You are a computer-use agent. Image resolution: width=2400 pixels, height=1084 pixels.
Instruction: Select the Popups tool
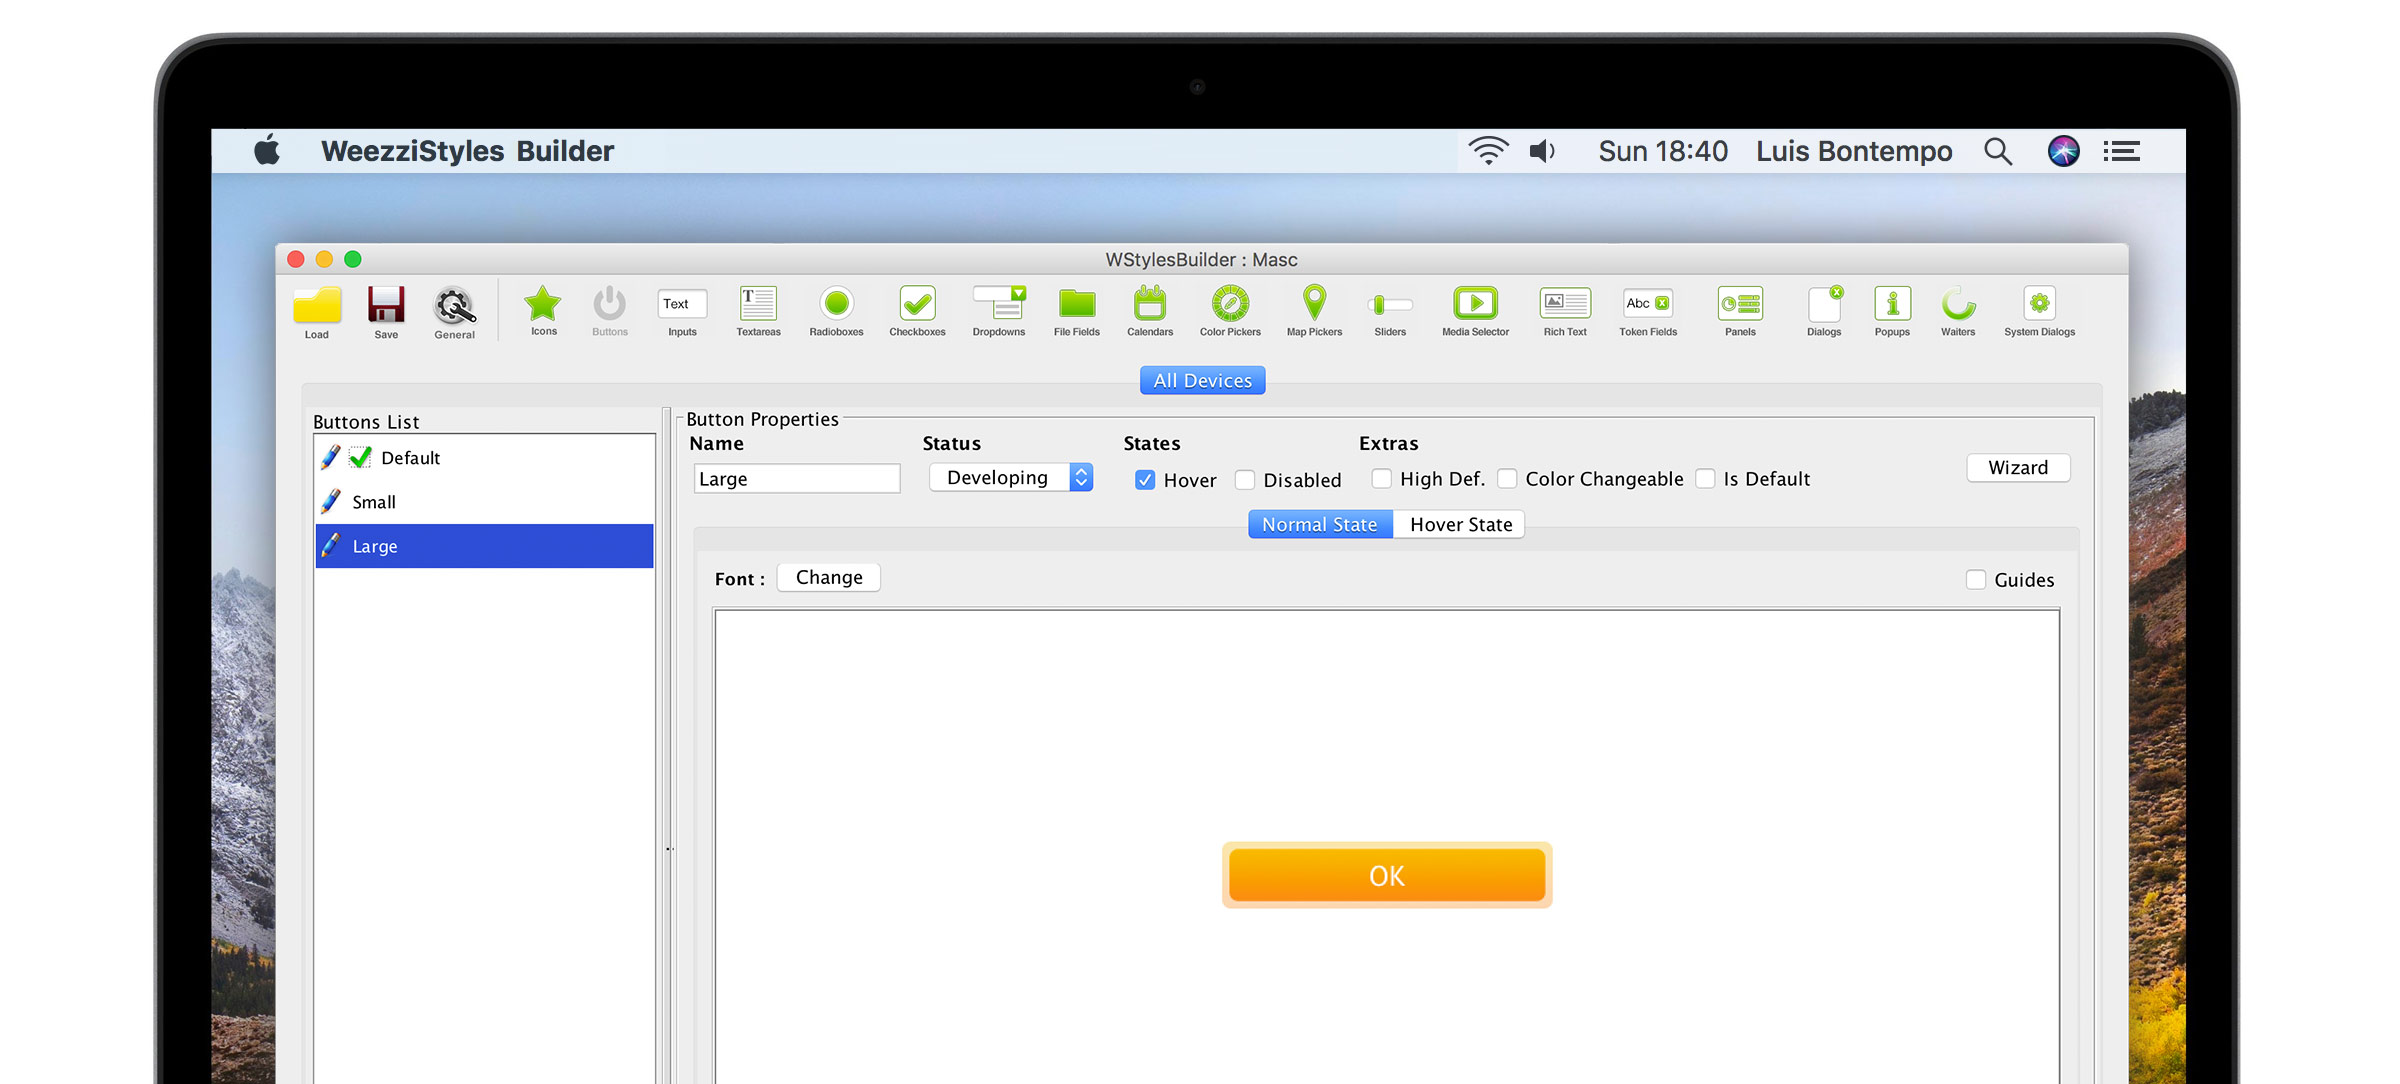tap(1892, 310)
